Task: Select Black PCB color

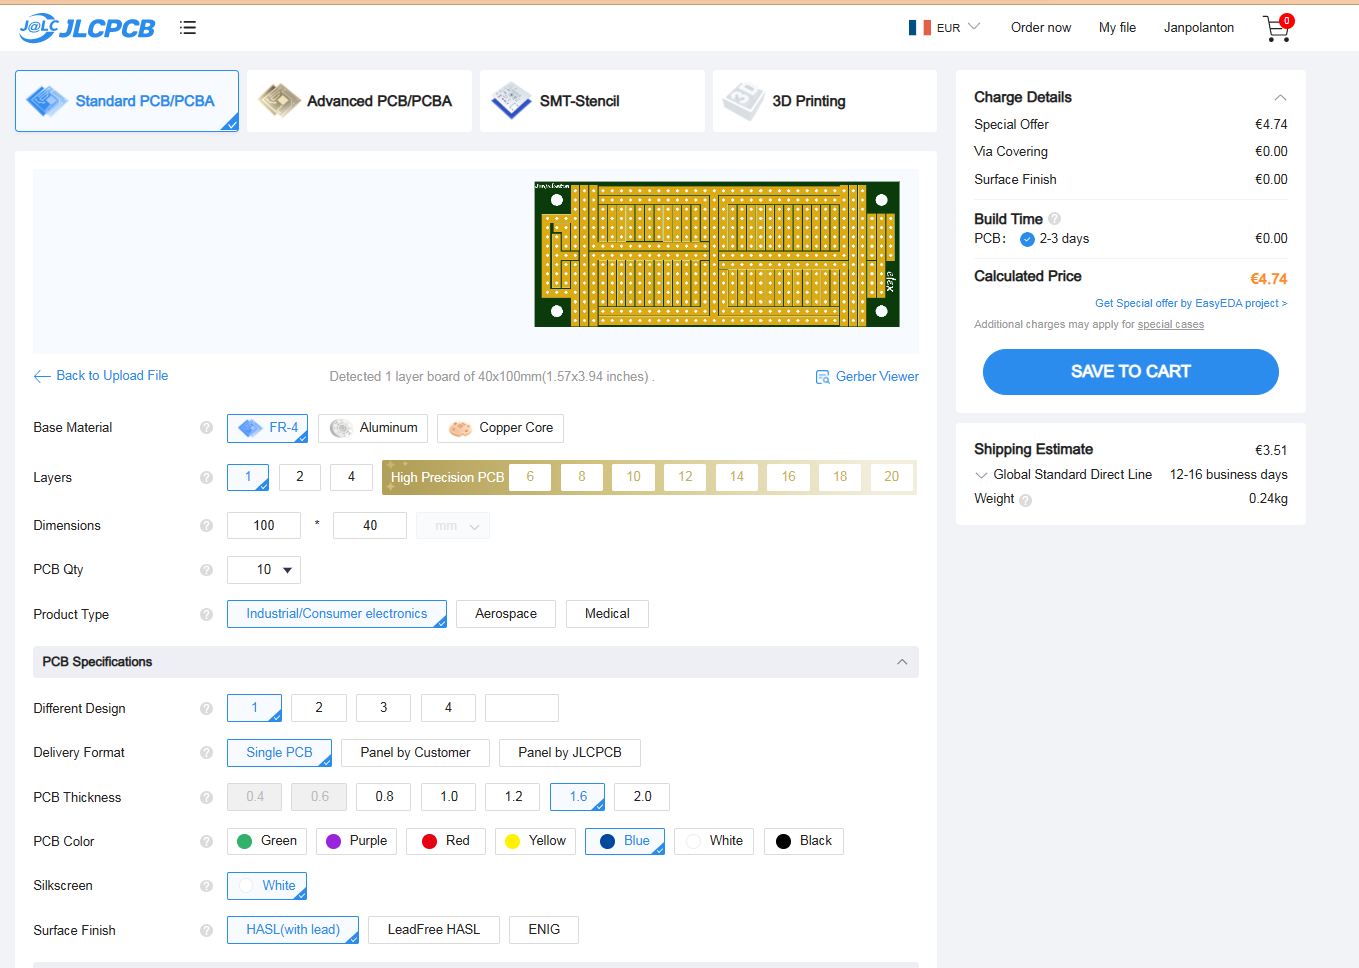Action: coord(804,842)
